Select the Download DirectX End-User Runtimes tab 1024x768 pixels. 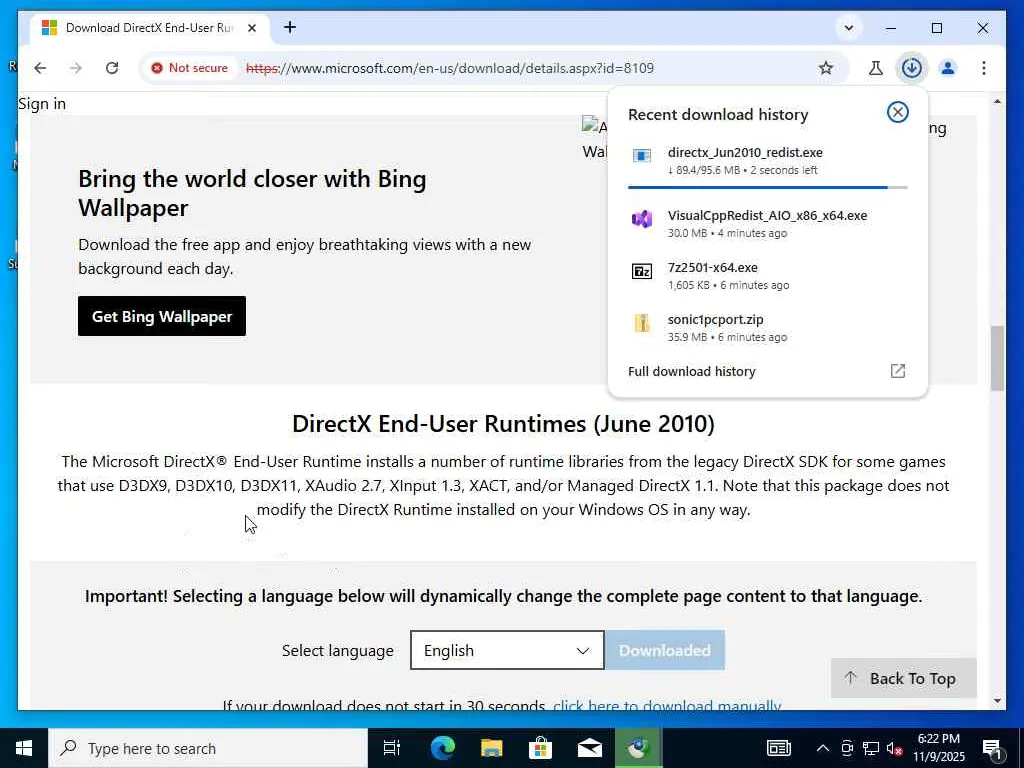(150, 28)
